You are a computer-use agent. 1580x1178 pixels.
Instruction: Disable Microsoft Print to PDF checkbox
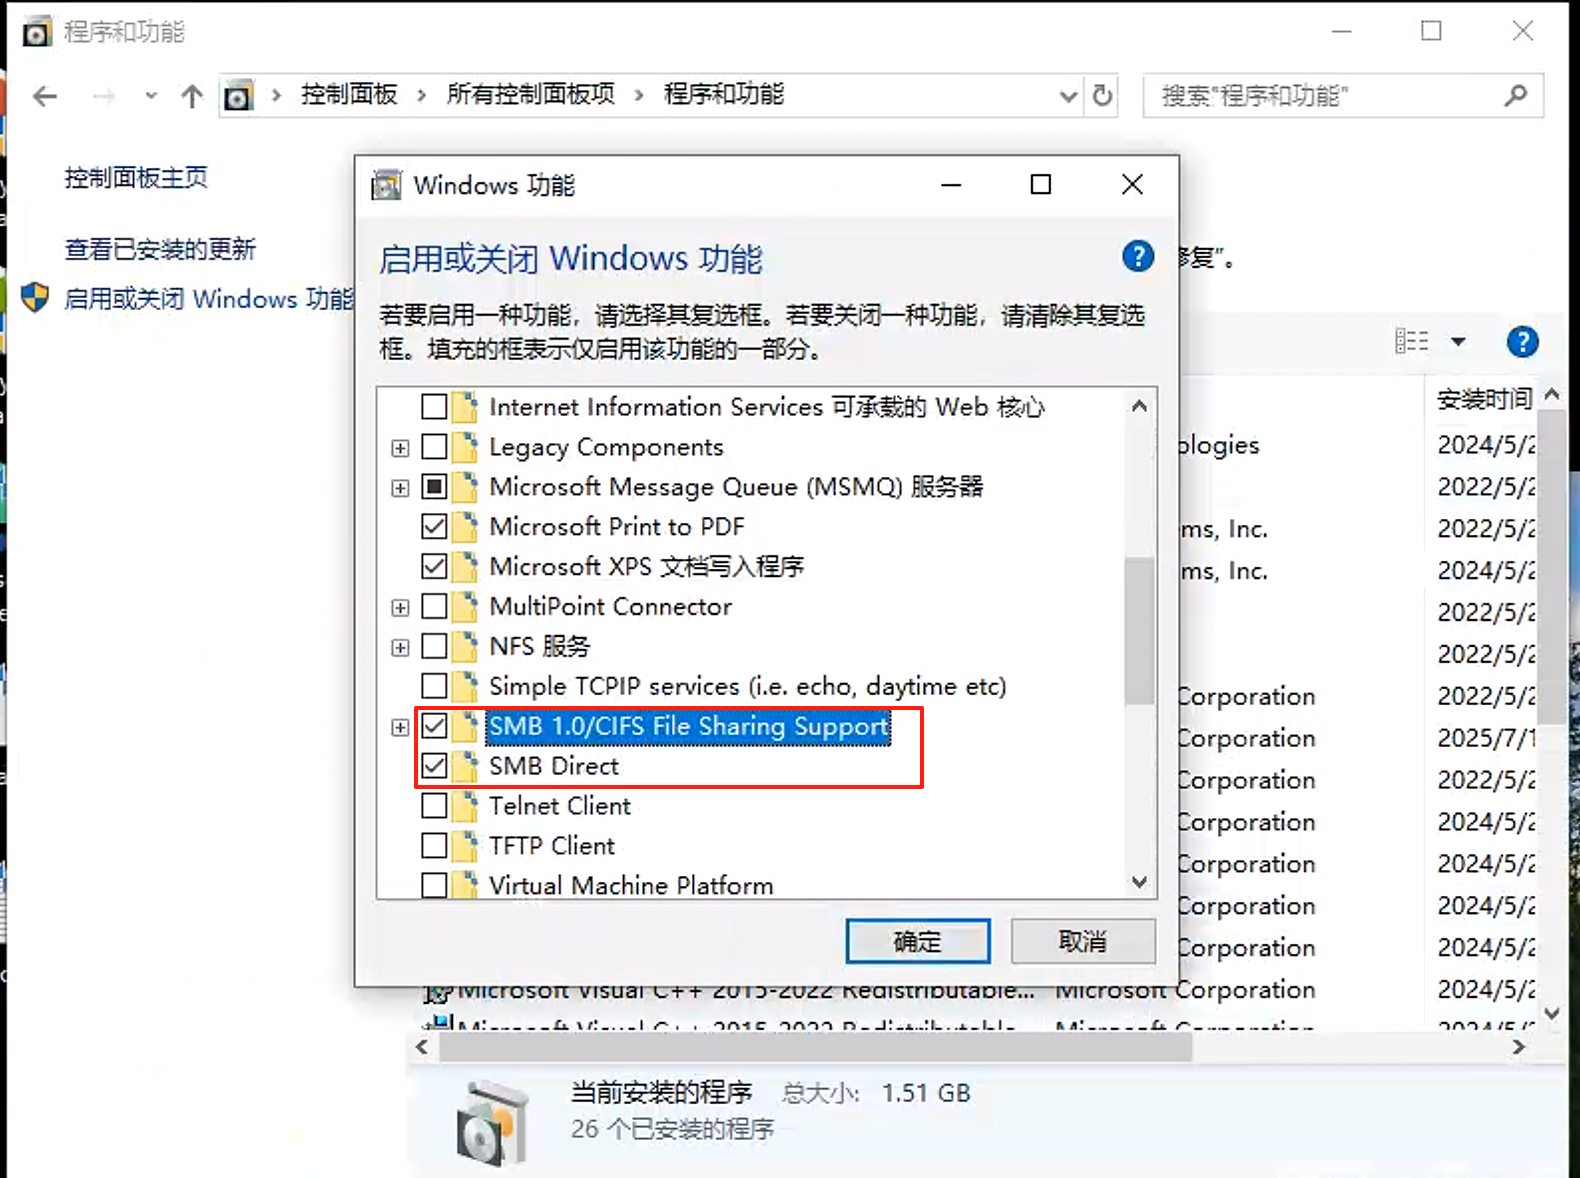[434, 526]
